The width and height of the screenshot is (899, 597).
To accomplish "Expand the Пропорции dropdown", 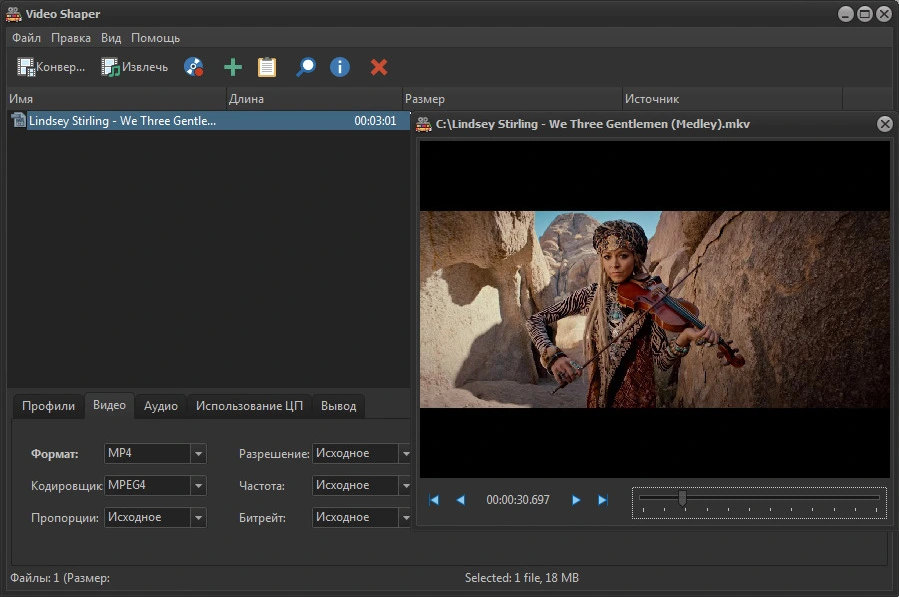I will [198, 518].
